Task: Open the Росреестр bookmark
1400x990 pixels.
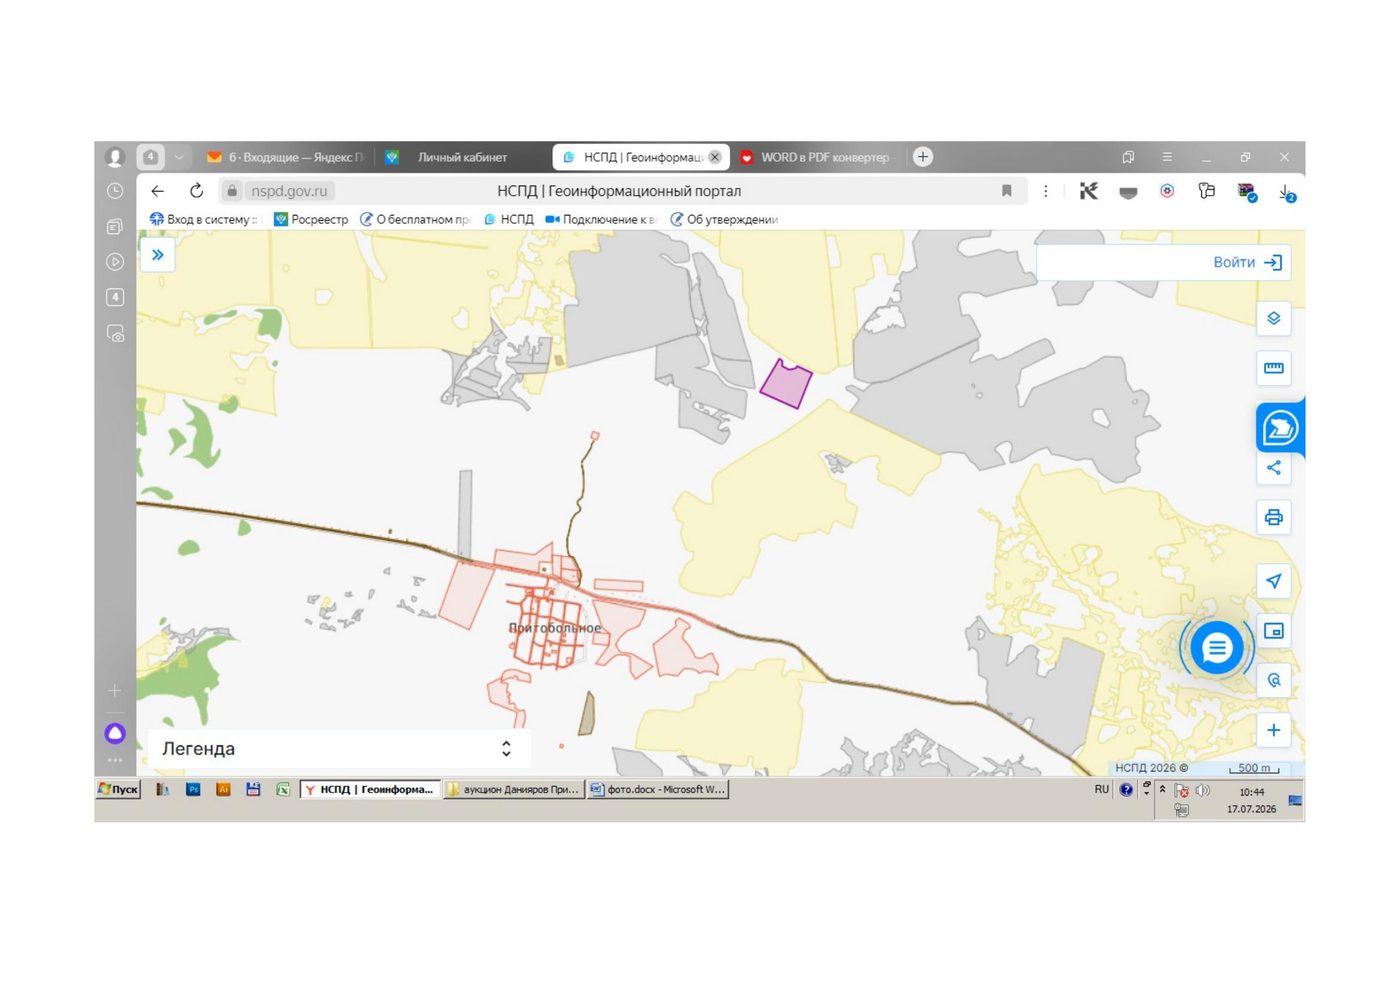Action: (x=311, y=219)
